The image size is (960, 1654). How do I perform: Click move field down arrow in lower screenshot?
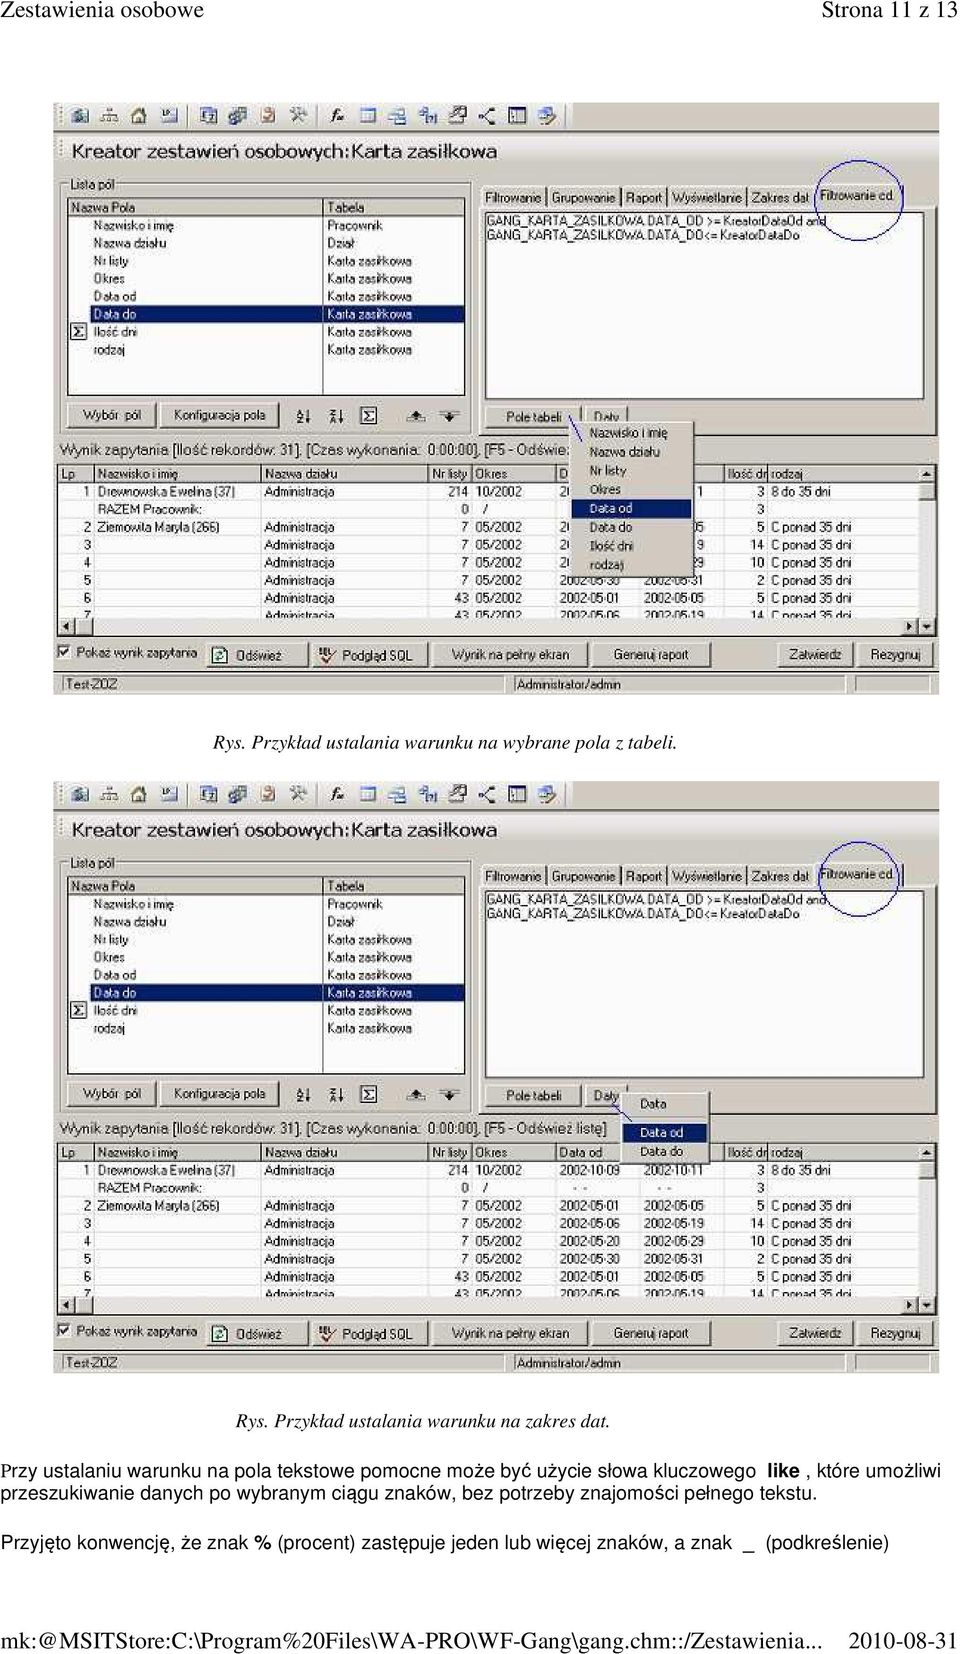[x=450, y=1094]
